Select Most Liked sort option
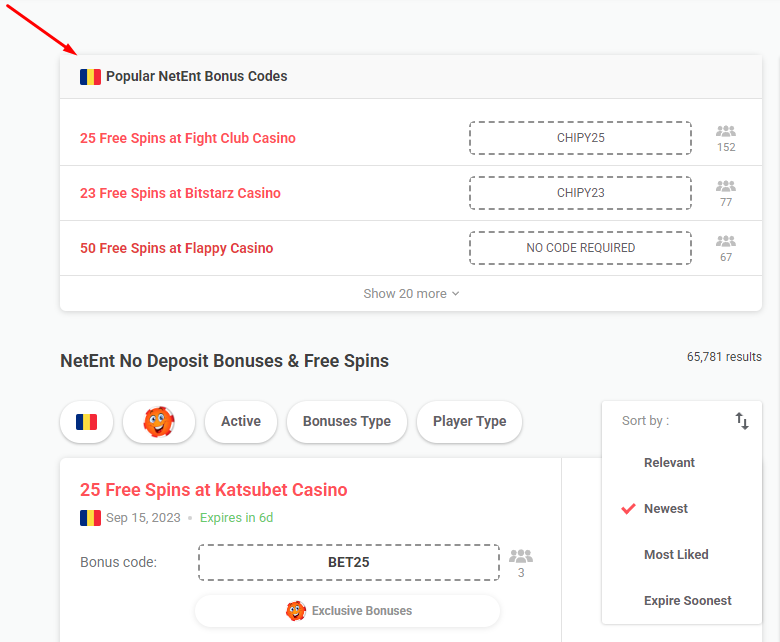The height and width of the screenshot is (642, 780). [676, 555]
